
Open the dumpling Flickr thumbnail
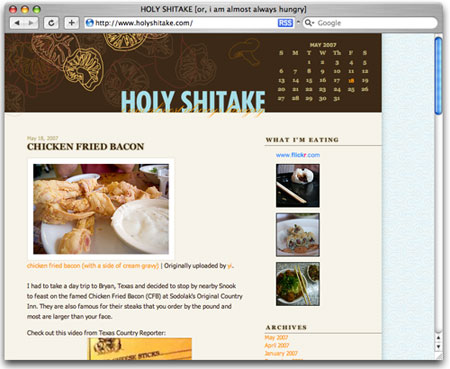pos(298,186)
